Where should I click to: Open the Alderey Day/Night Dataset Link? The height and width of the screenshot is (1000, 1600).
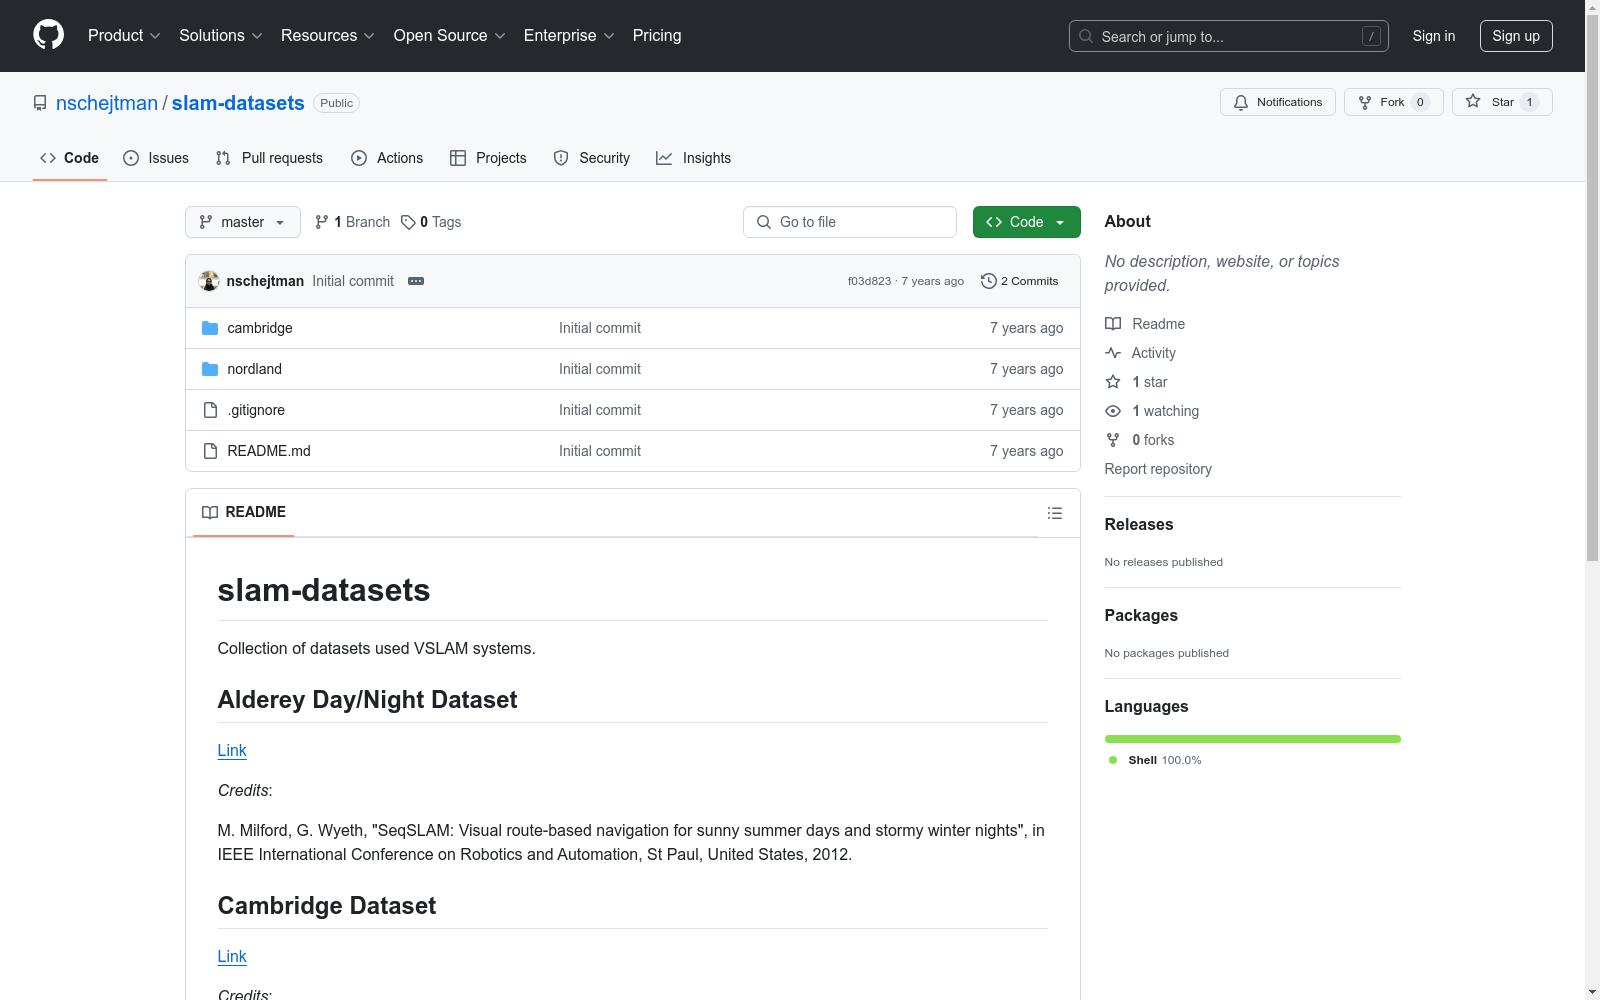click(x=232, y=750)
